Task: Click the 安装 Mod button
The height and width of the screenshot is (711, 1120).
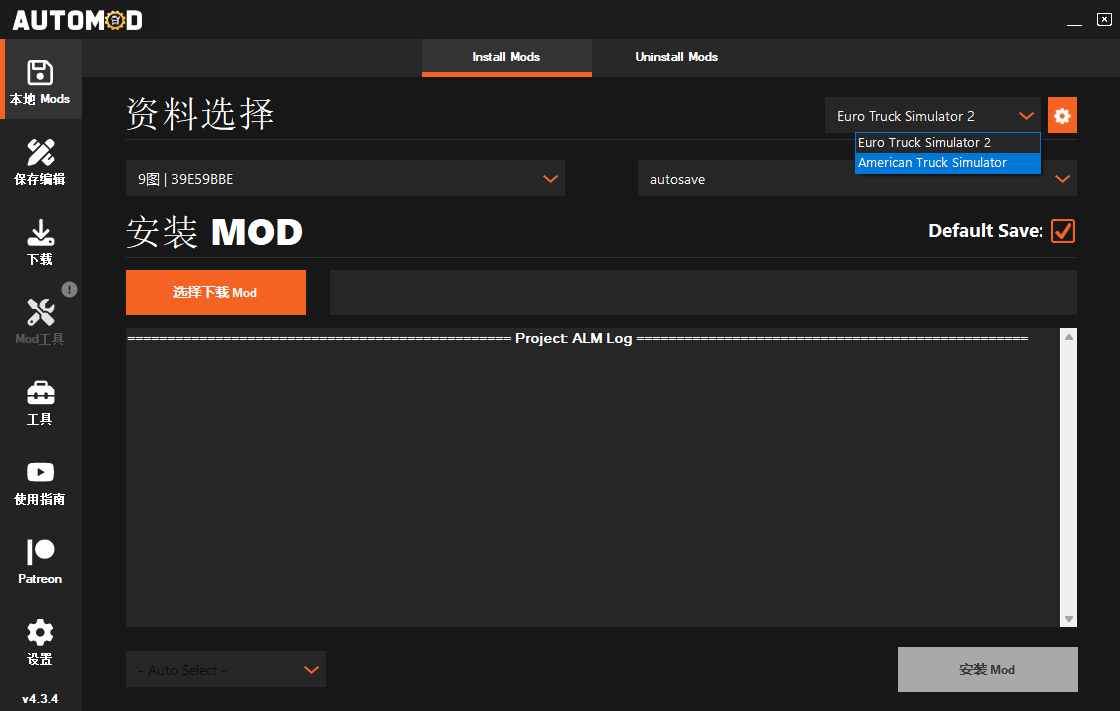Action: coord(987,670)
